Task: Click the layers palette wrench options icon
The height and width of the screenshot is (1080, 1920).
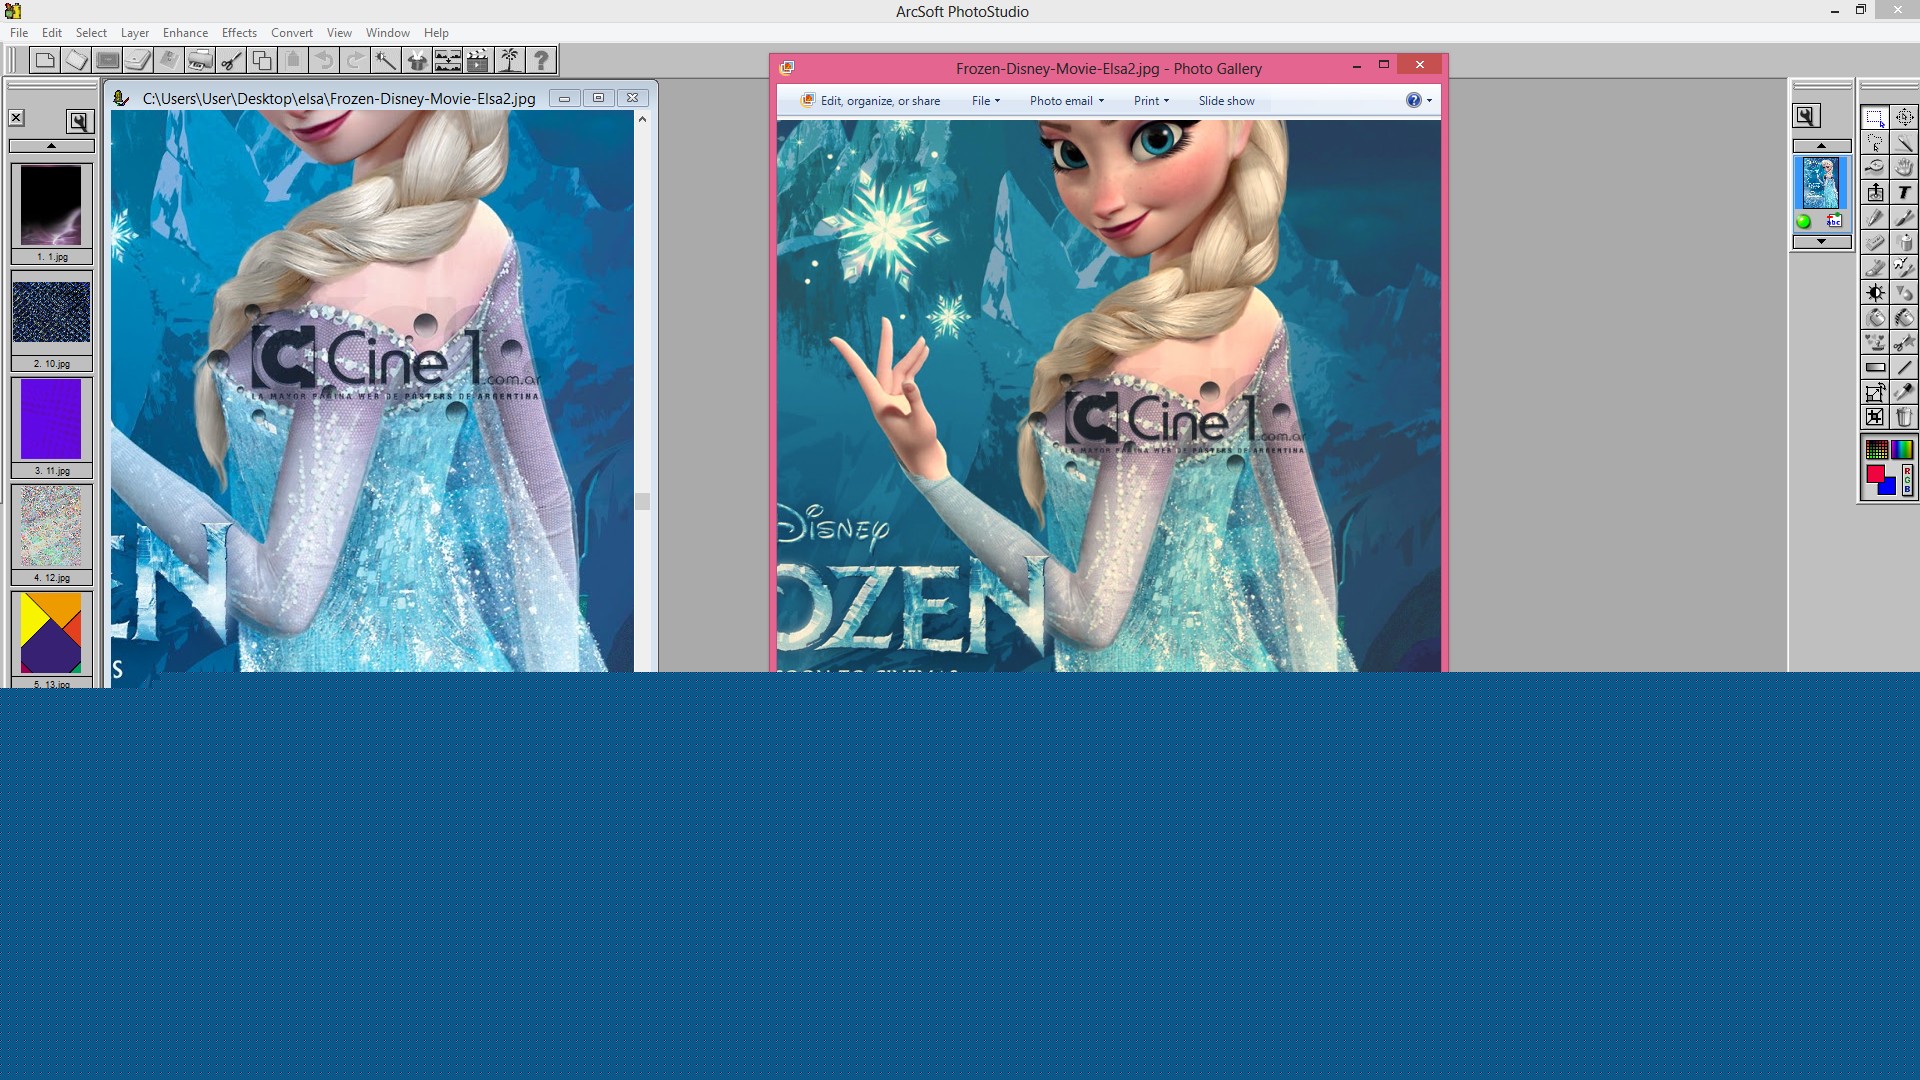Action: pyautogui.click(x=1805, y=116)
